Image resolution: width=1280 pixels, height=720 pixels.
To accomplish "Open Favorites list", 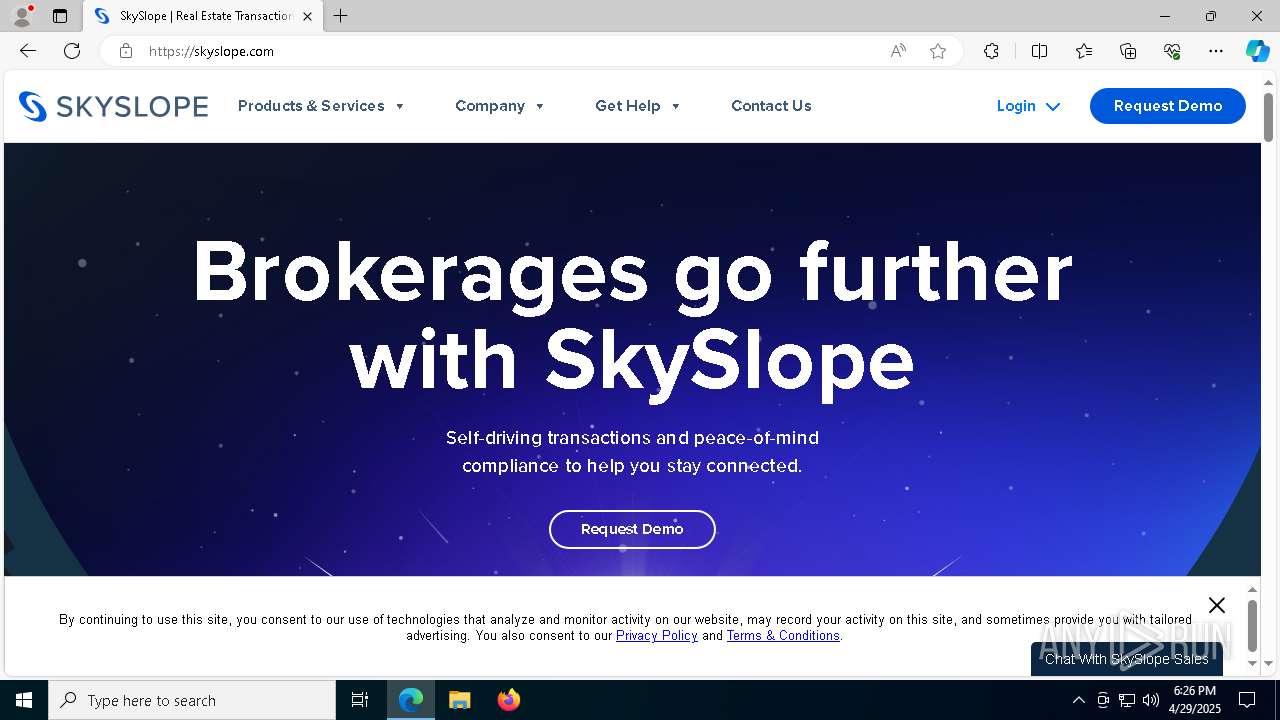I will pyautogui.click(x=1084, y=51).
